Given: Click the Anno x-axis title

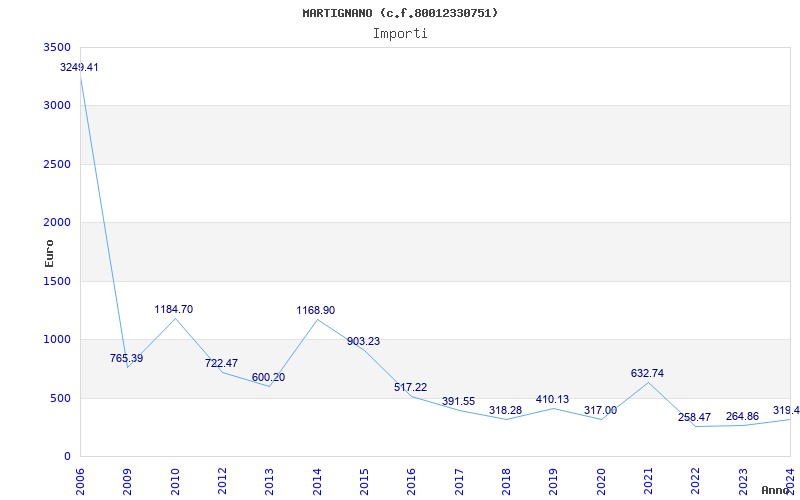Looking at the screenshot, I should click(x=776, y=490).
